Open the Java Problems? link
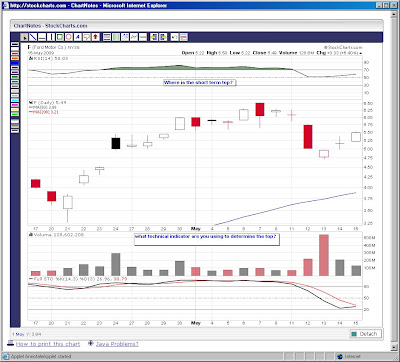The image size is (400, 362). tap(117, 344)
